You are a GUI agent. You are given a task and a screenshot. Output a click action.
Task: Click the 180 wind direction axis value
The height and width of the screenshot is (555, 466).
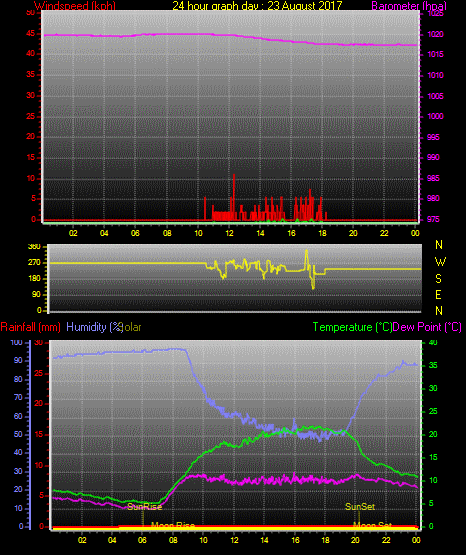(x=34, y=279)
